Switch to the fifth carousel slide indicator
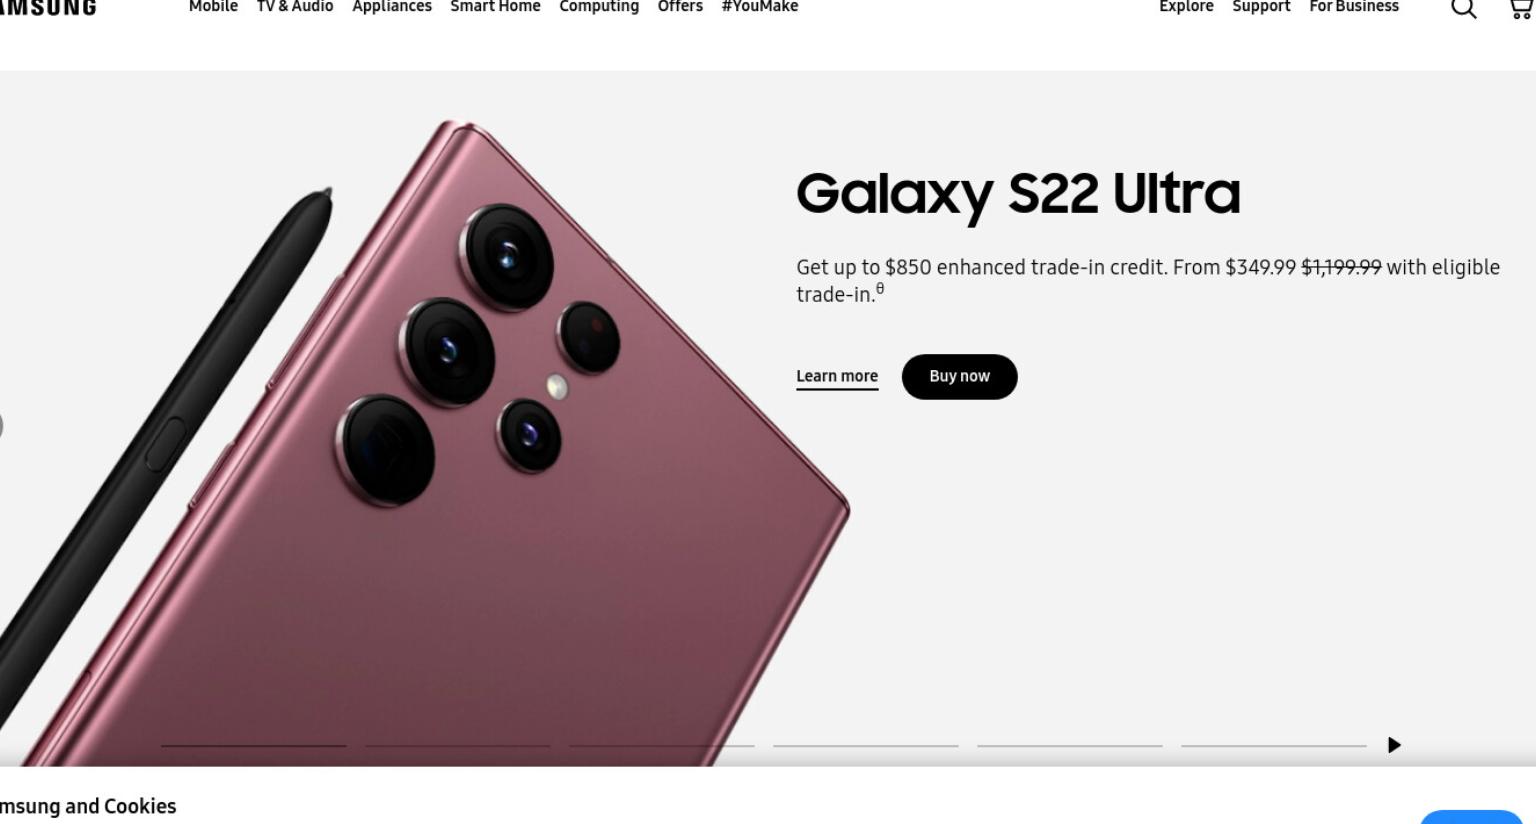1536x824 pixels. coord(1070,745)
